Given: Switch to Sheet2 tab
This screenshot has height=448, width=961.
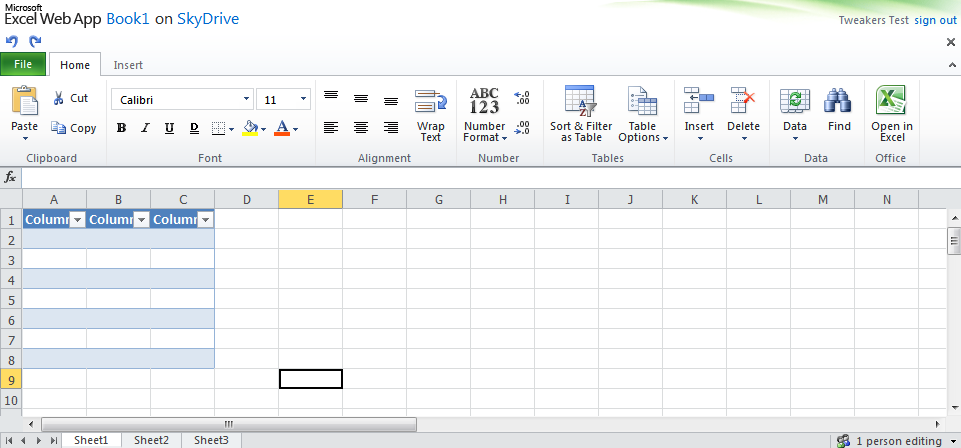Looking at the screenshot, I should pyautogui.click(x=151, y=440).
